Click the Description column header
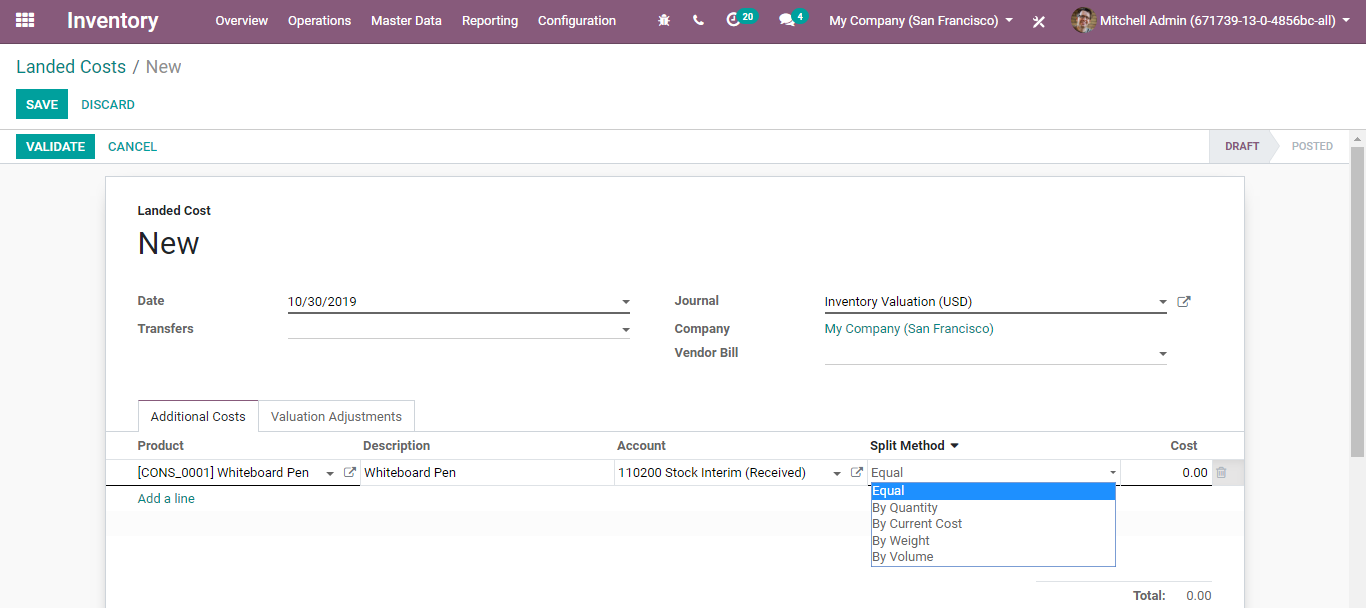The width and height of the screenshot is (1366, 608). 397,446
